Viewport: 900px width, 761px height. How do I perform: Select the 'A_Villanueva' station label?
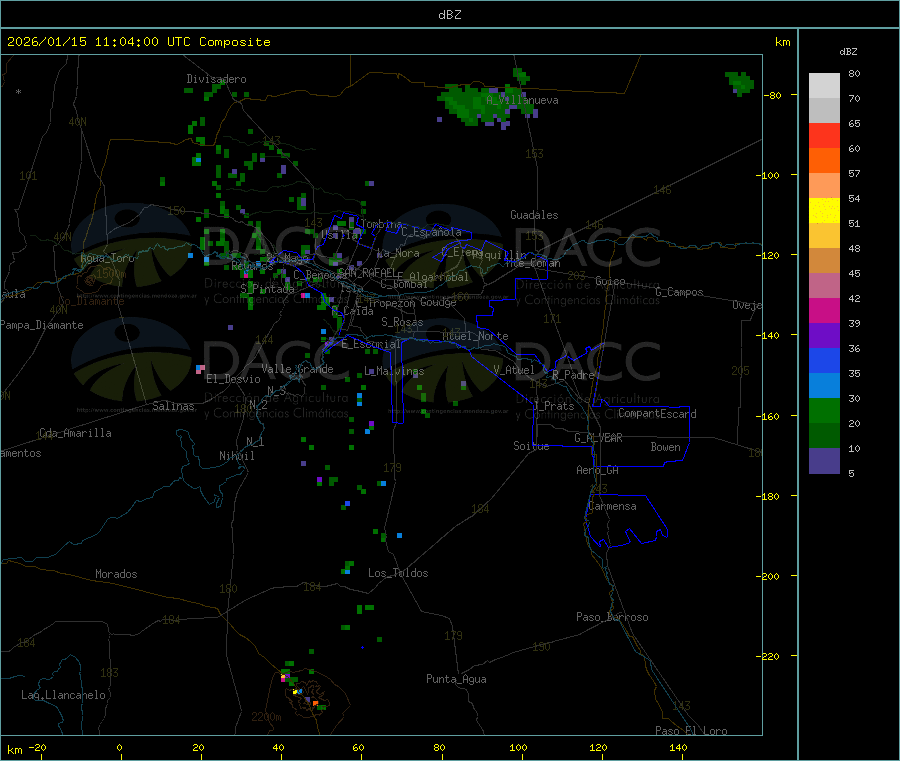(522, 100)
